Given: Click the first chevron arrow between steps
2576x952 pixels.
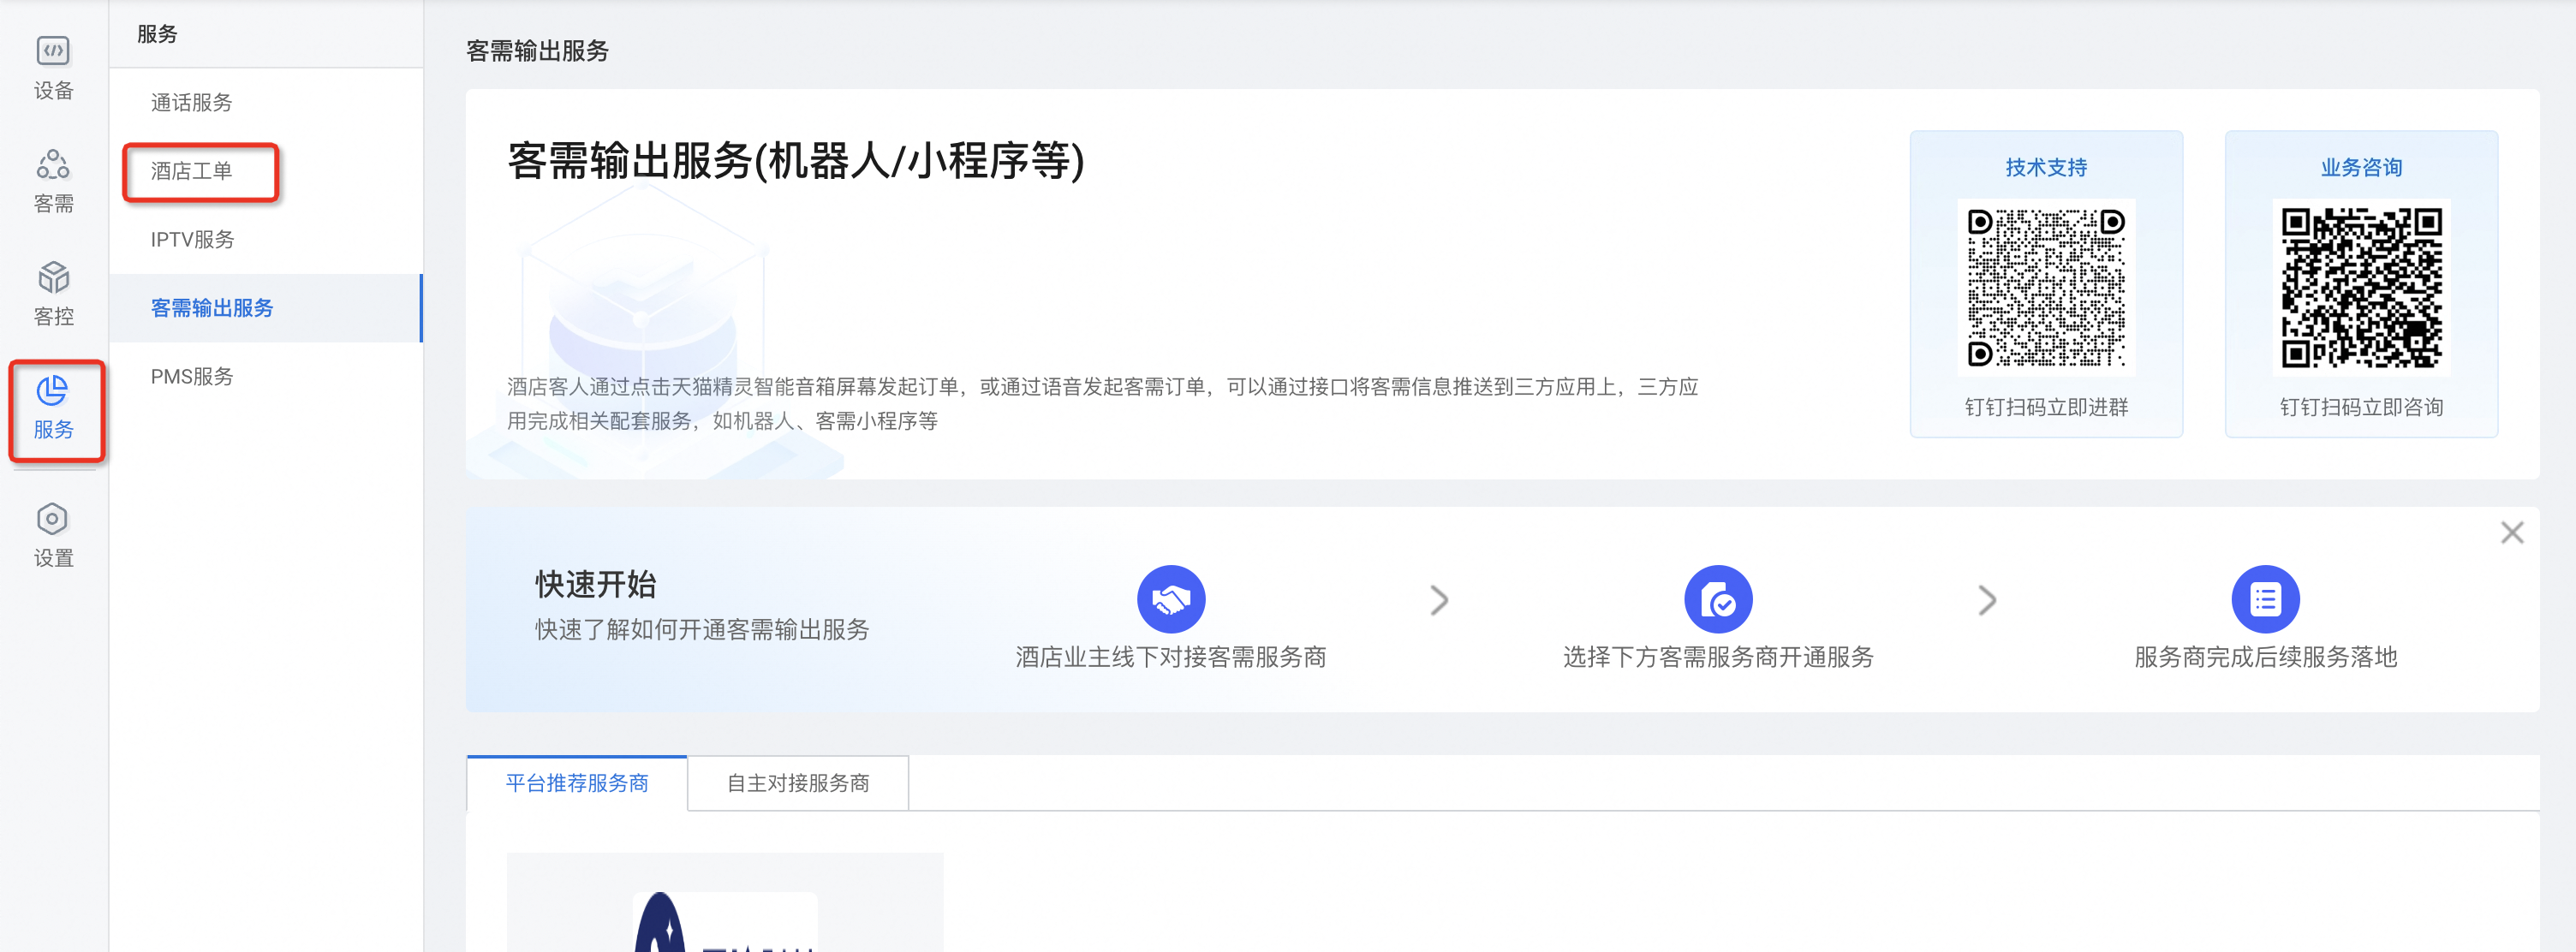Looking at the screenshot, I should pos(1438,600).
